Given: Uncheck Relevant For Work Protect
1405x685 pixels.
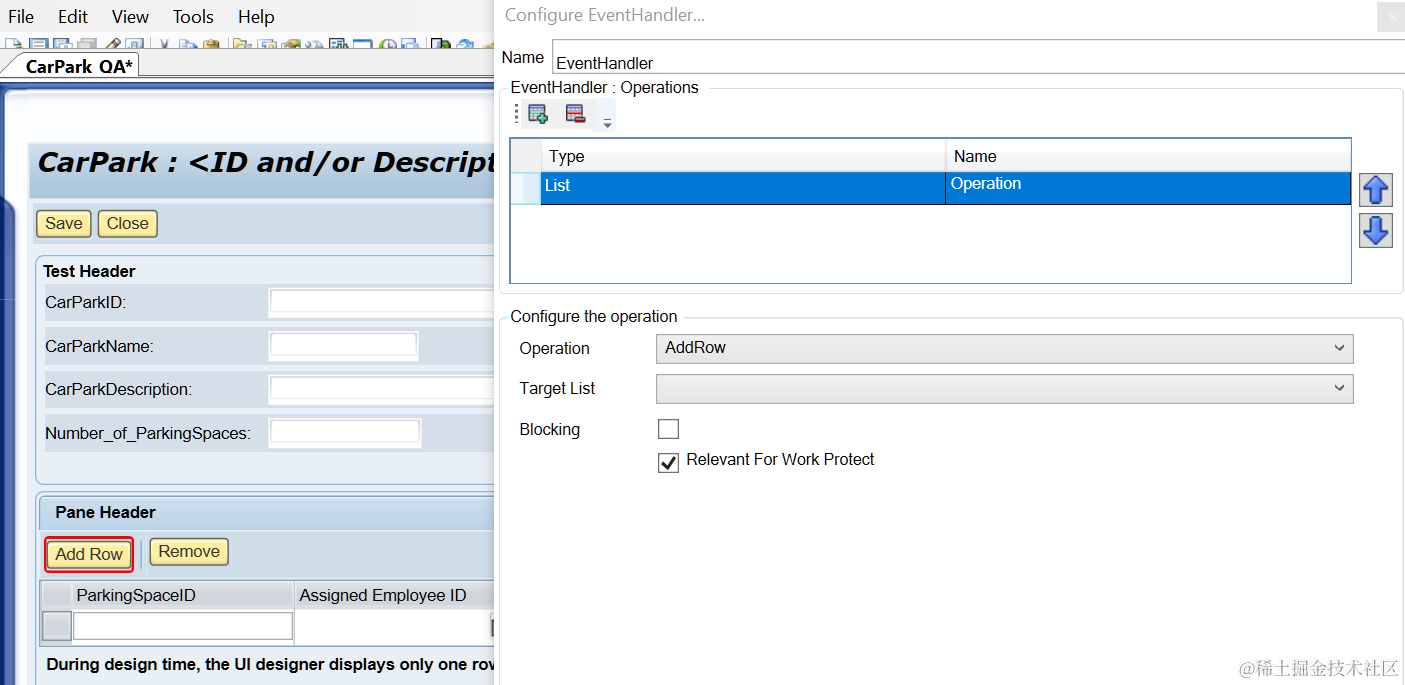Looking at the screenshot, I should 668,463.
